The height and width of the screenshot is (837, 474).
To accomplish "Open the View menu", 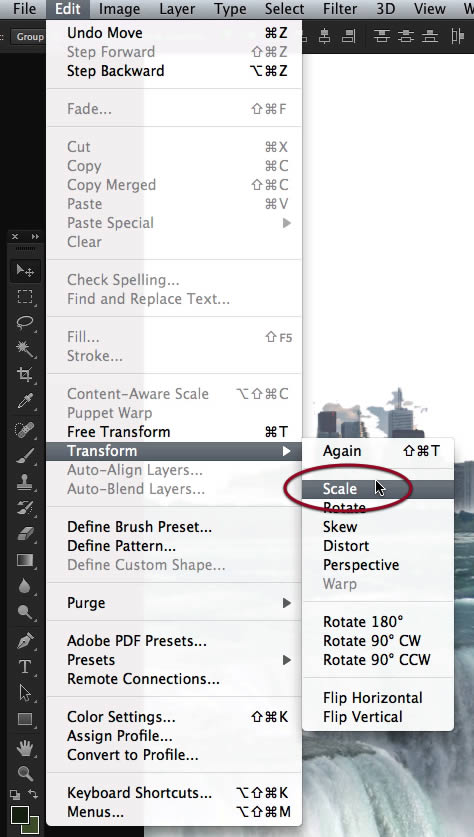I will [x=430, y=9].
